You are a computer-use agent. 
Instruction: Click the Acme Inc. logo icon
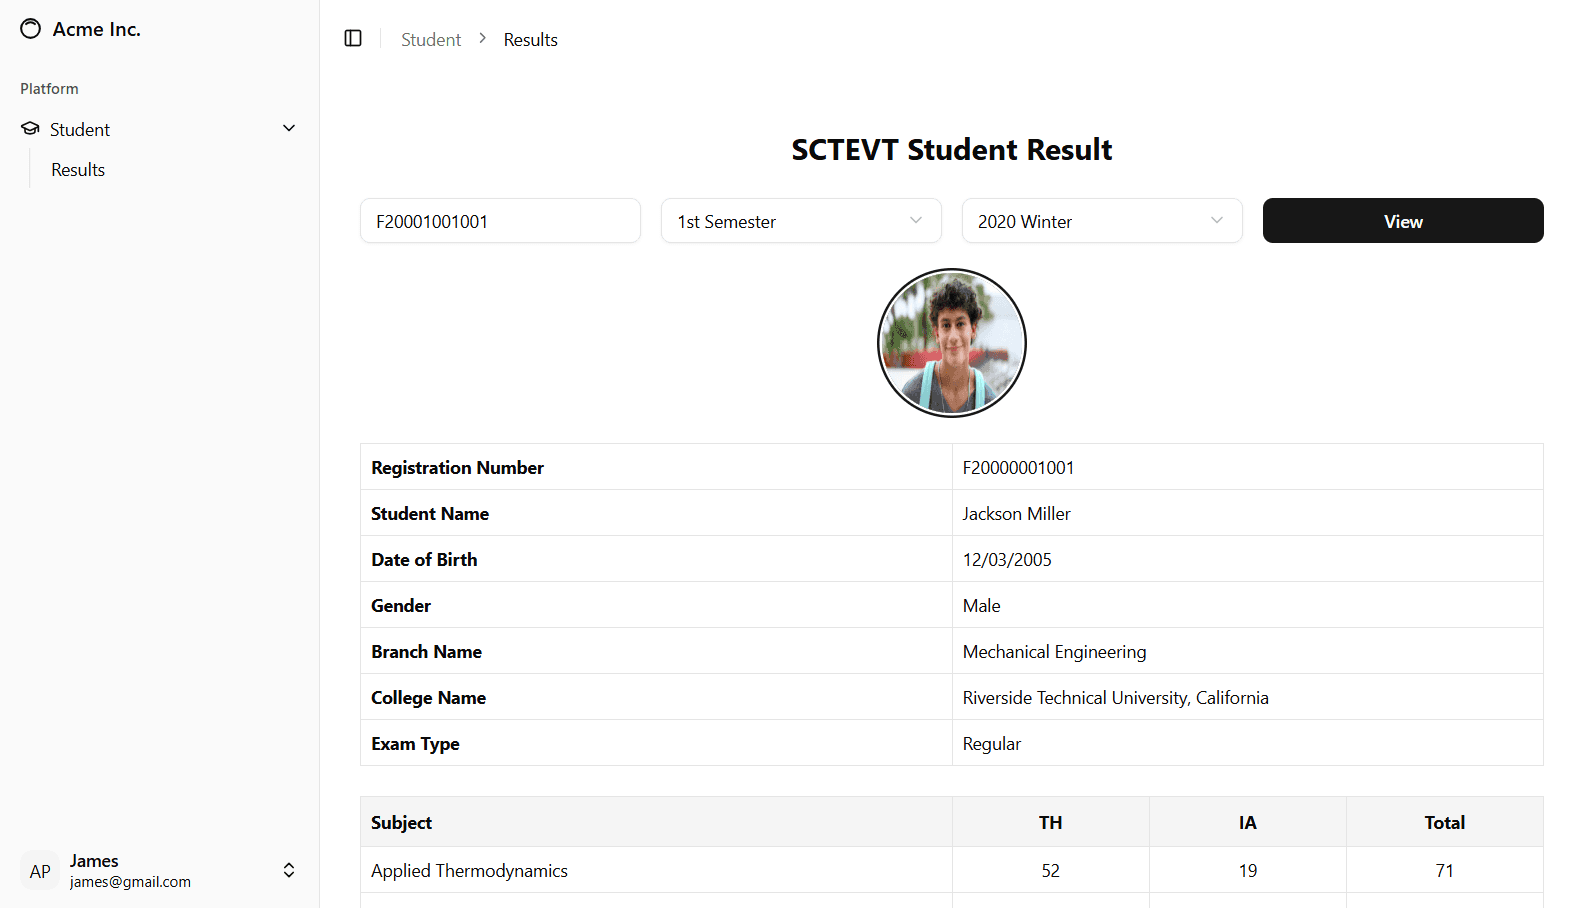tap(31, 29)
